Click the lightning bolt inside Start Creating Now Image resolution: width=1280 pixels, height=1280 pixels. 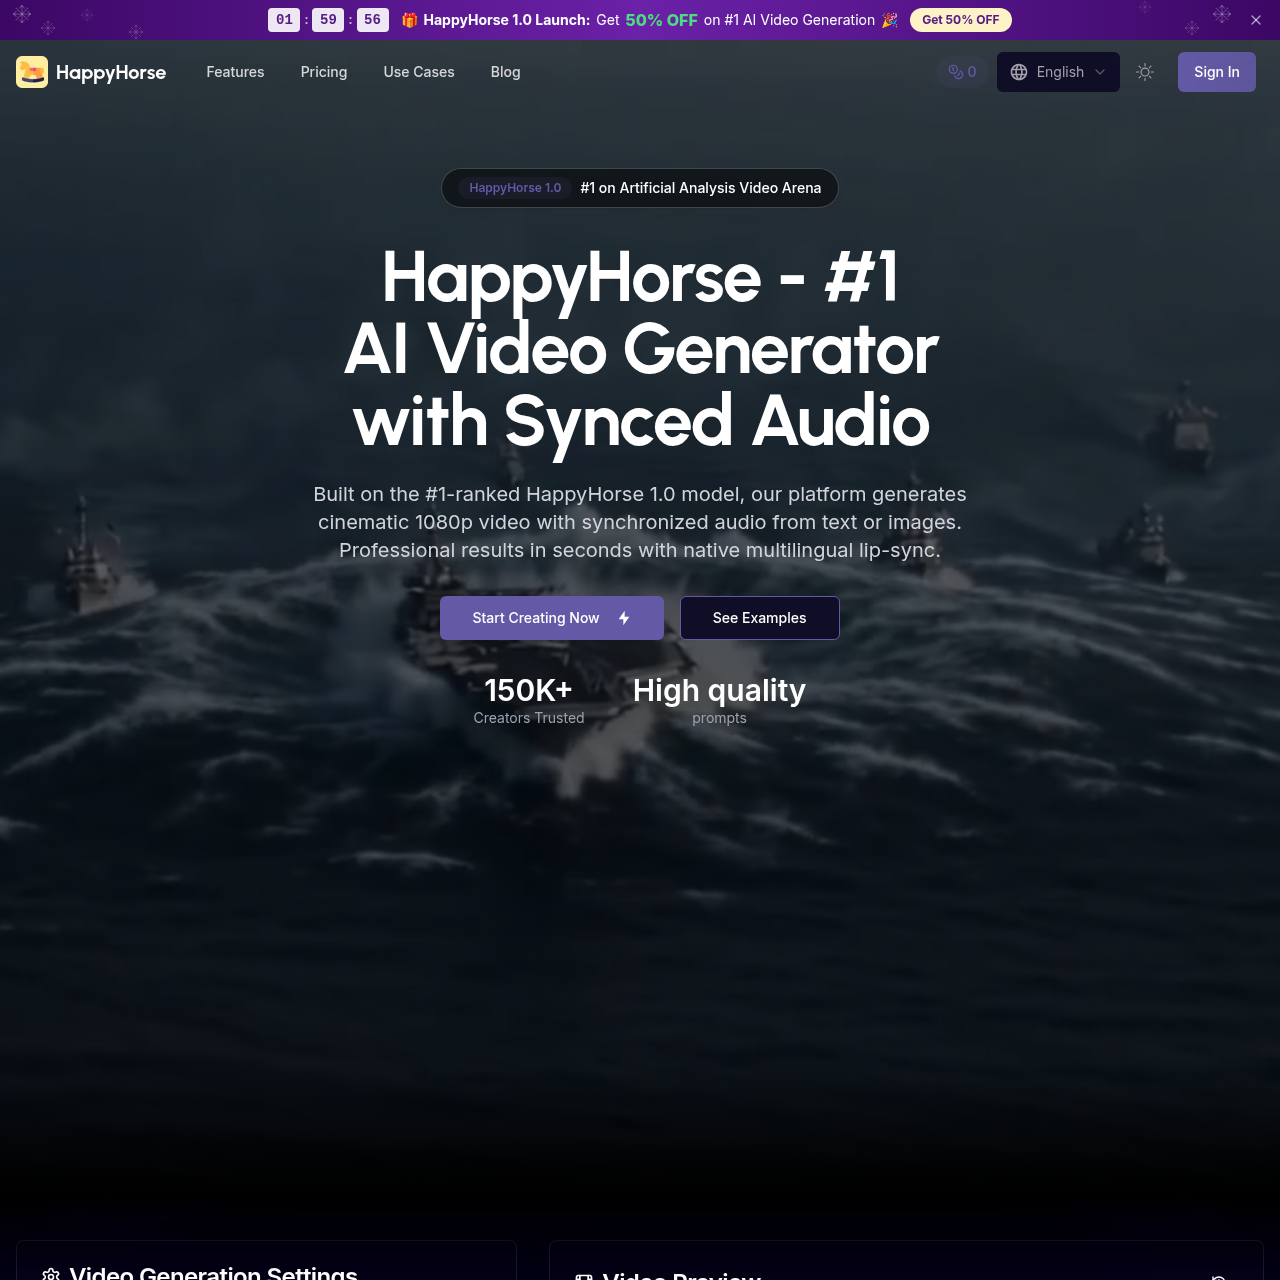tap(622, 618)
